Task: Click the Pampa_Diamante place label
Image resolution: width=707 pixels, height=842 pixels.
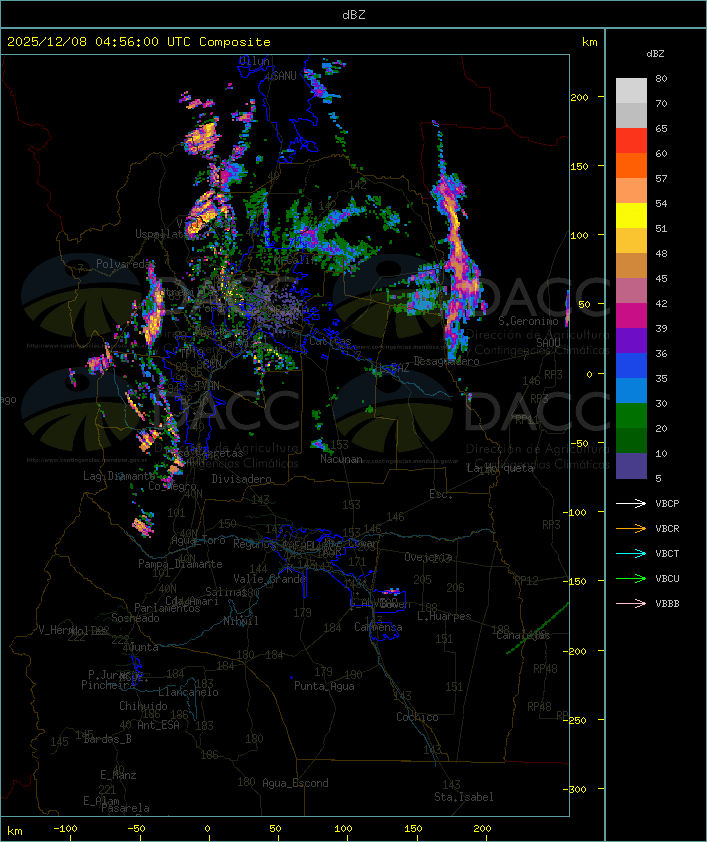Action: click(x=180, y=564)
